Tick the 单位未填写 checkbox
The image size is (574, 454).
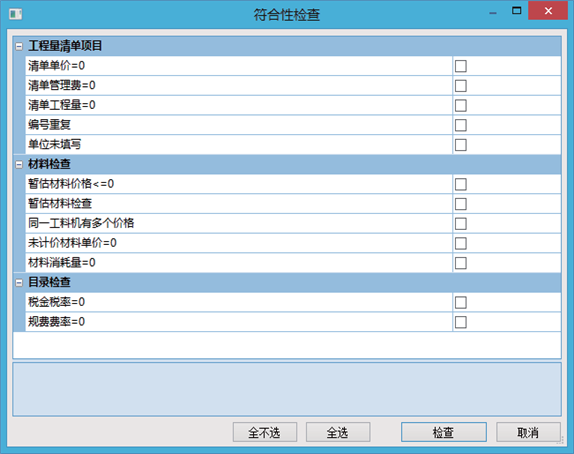461,145
